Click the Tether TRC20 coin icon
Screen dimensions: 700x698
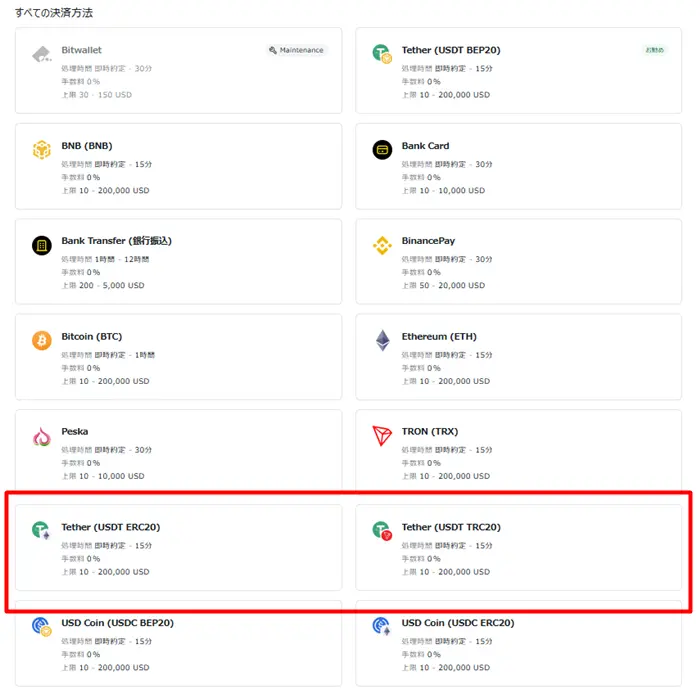pyautogui.click(x=382, y=531)
